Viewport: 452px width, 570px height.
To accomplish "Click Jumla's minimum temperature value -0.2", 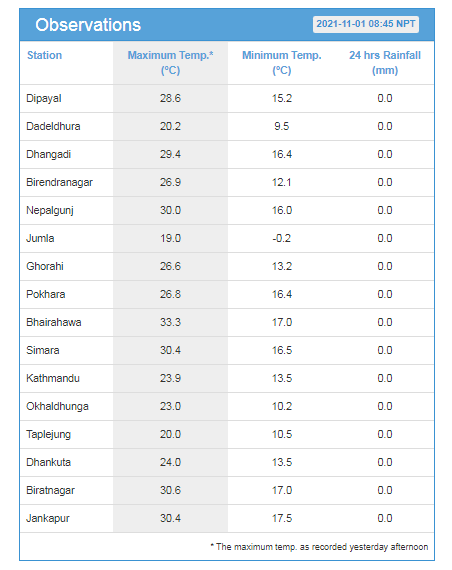I will [x=282, y=238].
